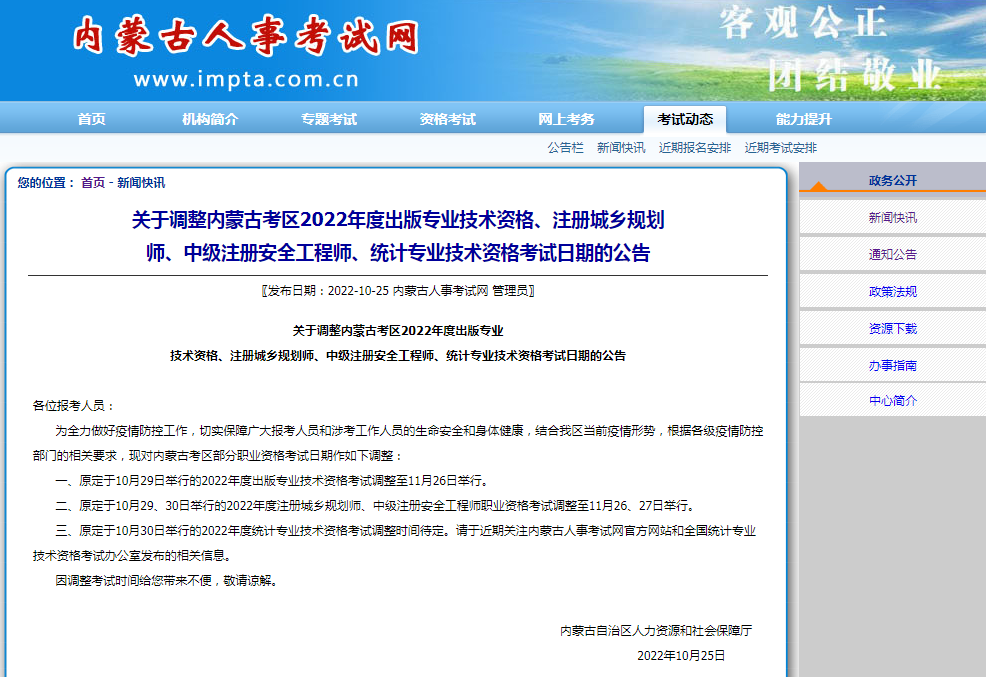Click 公告栏 in the sub-navigation bar
The image size is (986, 677).
[x=565, y=148]
